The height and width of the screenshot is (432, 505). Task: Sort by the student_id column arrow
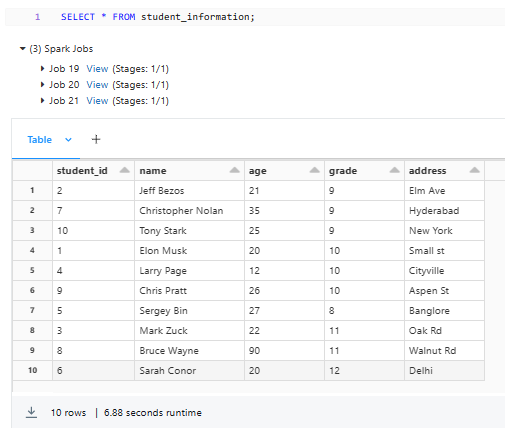pos(125,170)
